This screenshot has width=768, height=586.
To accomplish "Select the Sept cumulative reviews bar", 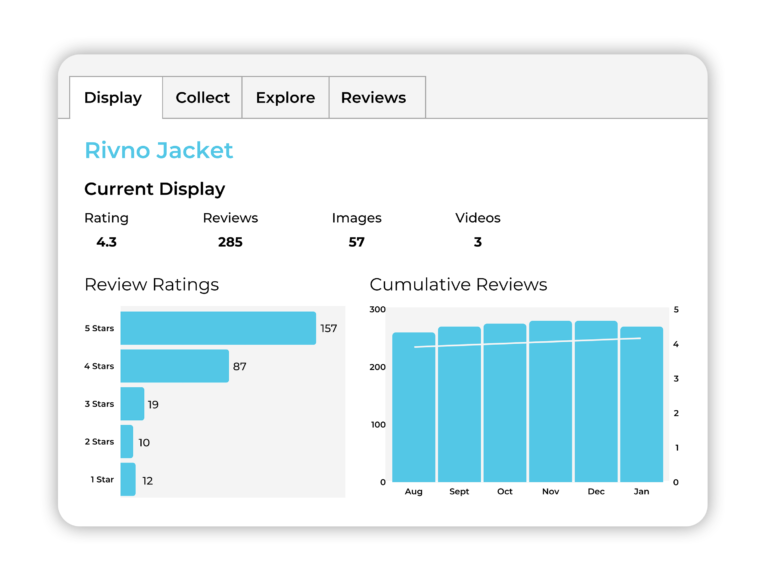I will click(x=459, y=405).
